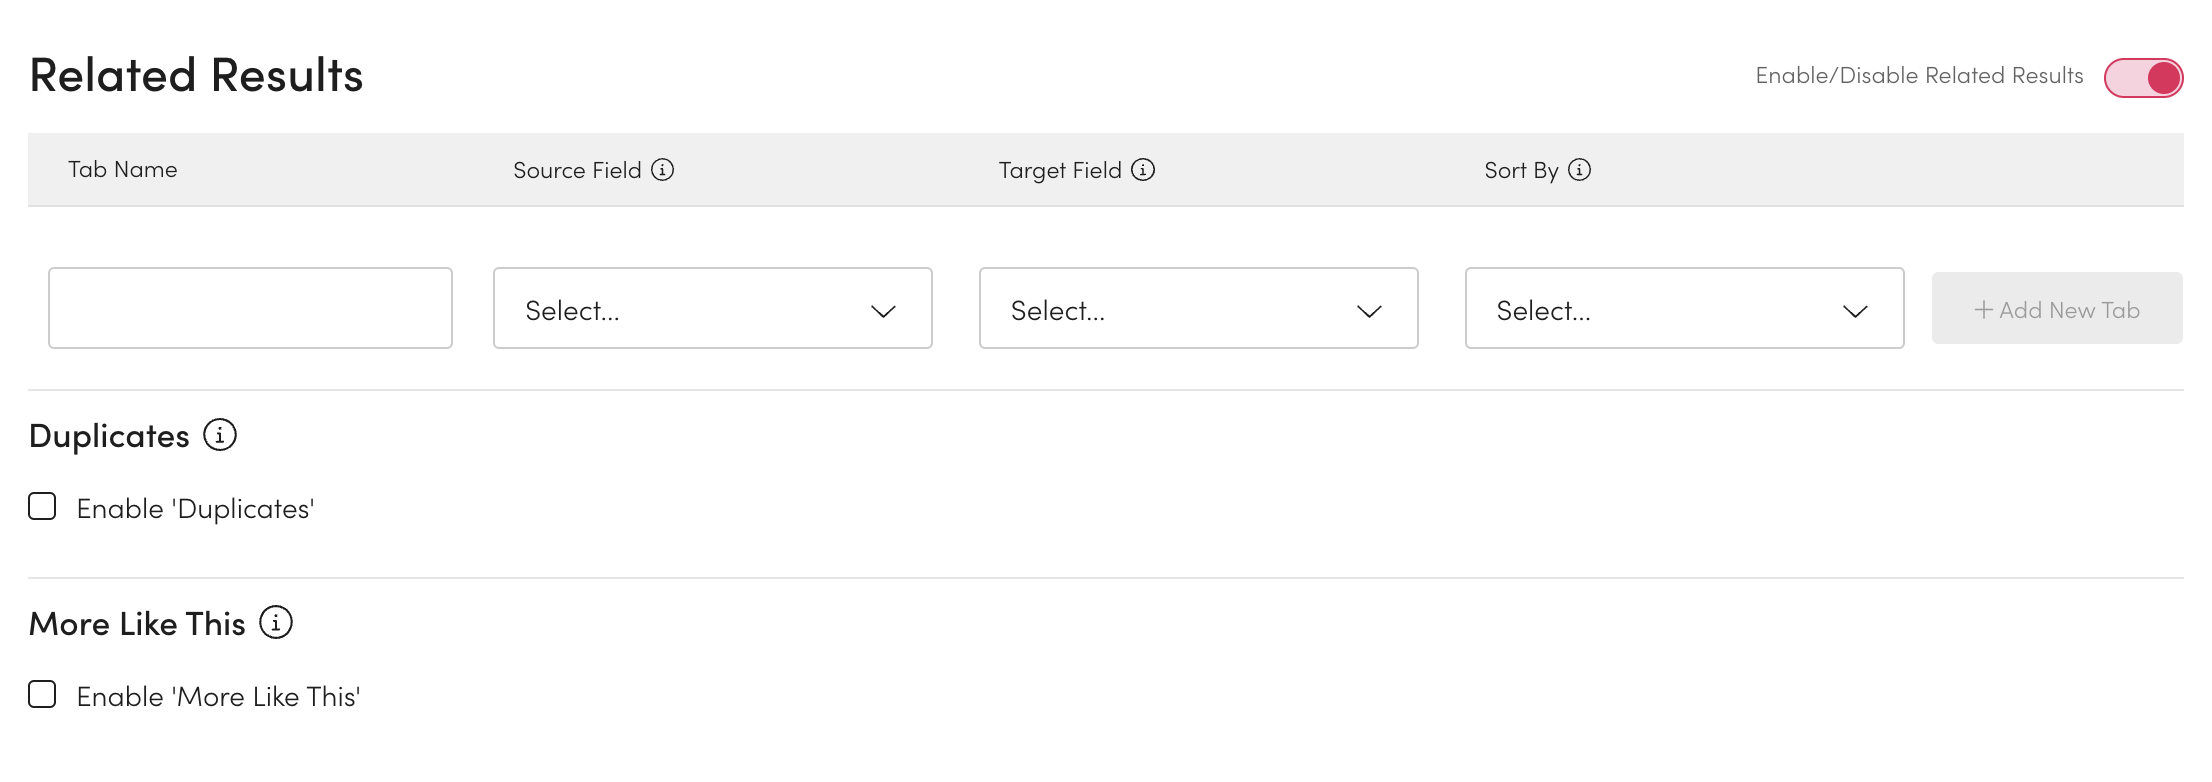
Task: Click the Target Field info icon
Action: (x=1143, y=170)
